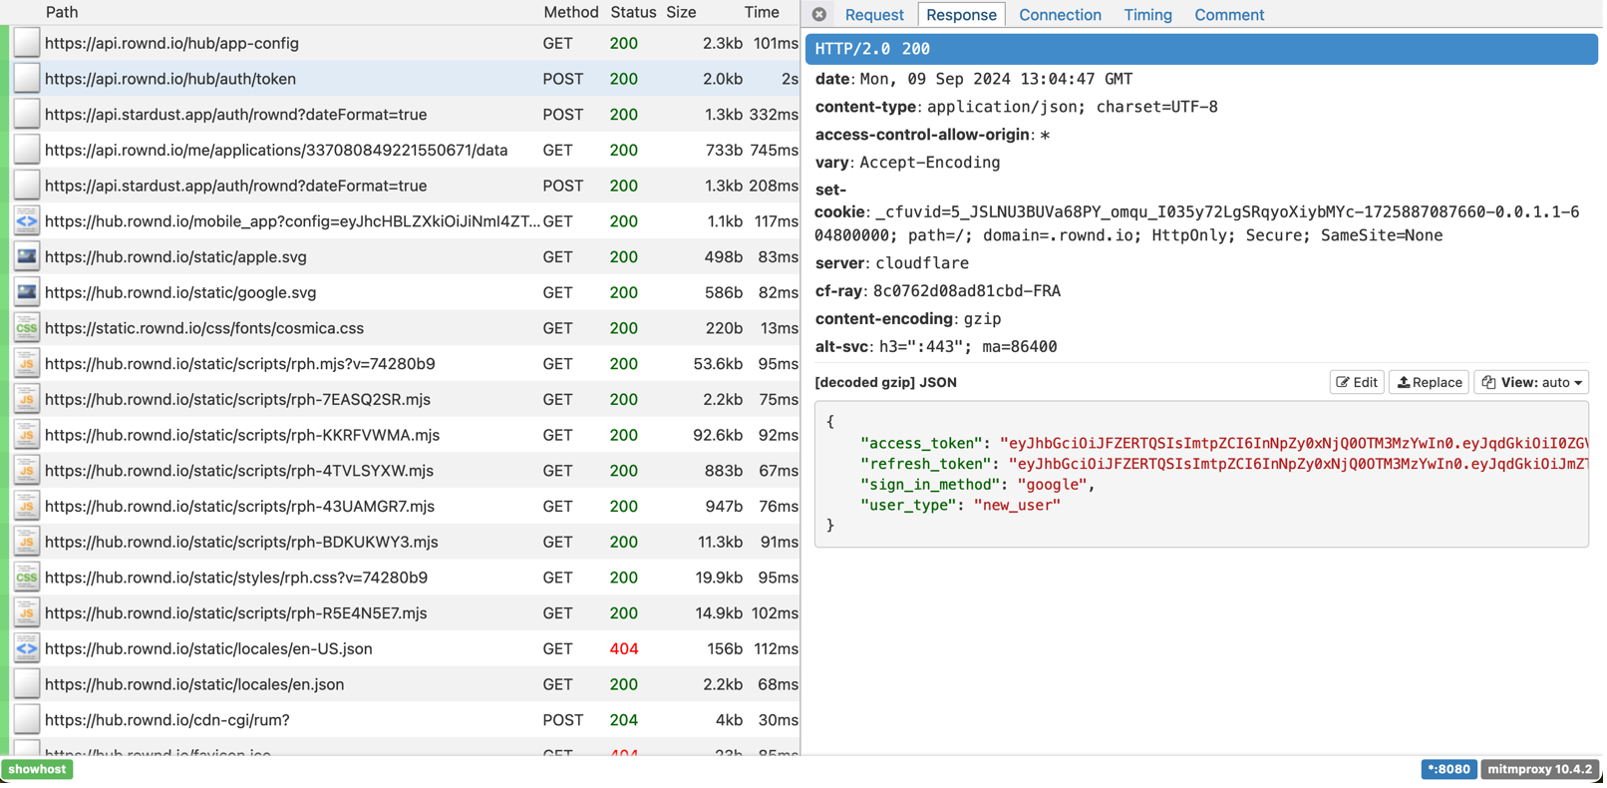Click the CSS icon for rph.css stylesheet
The width and height of the screenshot is (1607, 788).
(27, 577)
